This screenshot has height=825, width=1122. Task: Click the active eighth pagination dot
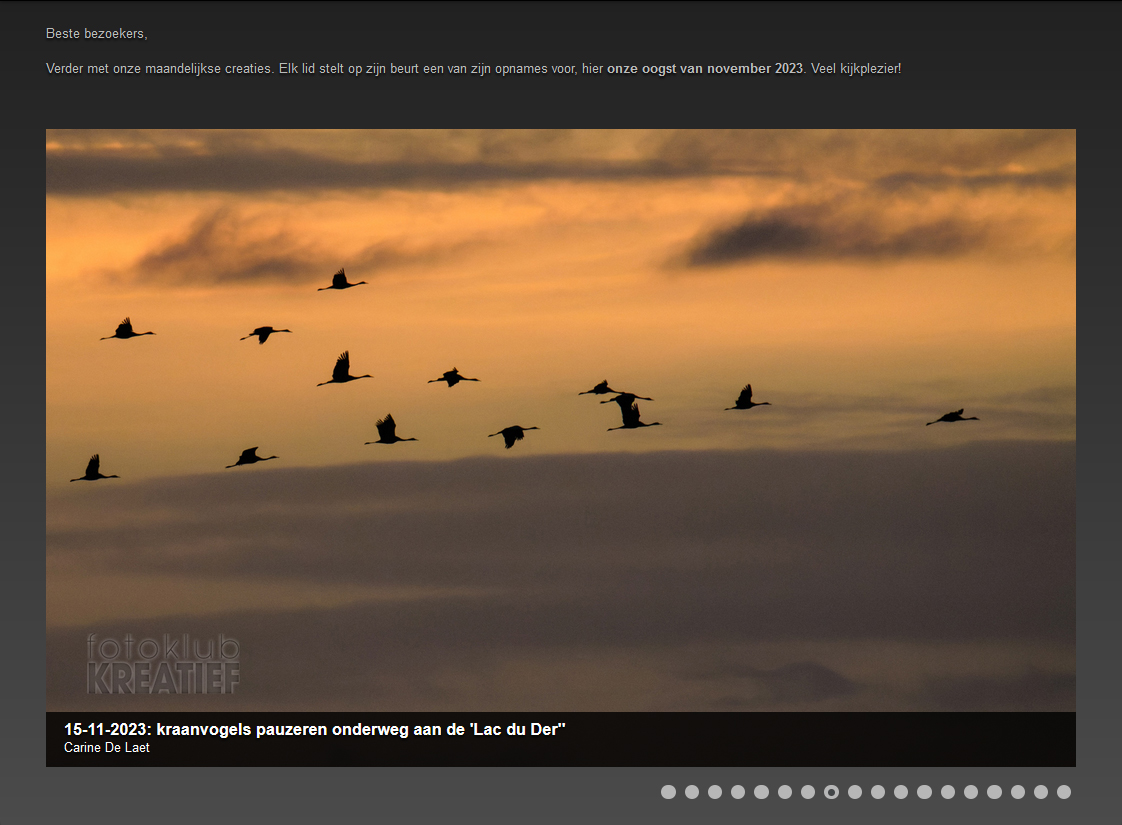coord(831,792)
